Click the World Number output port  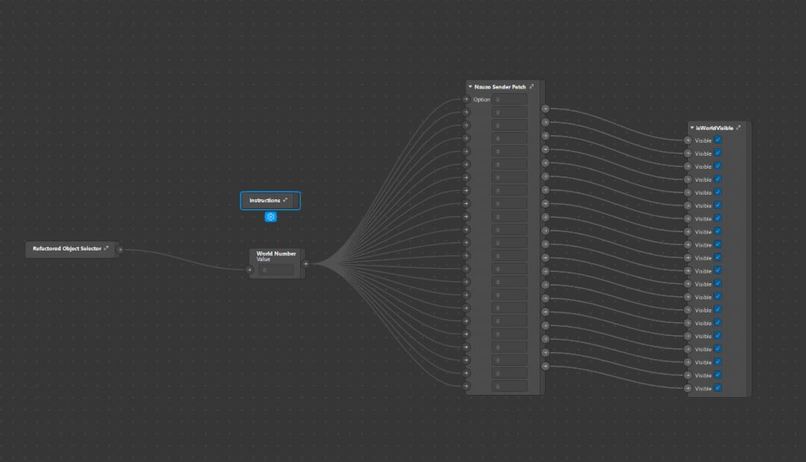click(x=306, y=264)
